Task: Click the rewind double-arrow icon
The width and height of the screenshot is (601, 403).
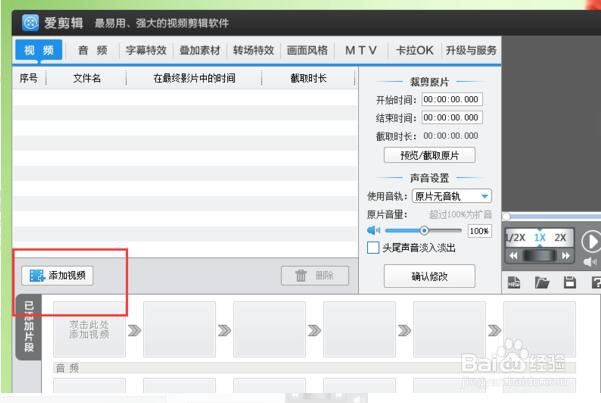Action: 513,256
